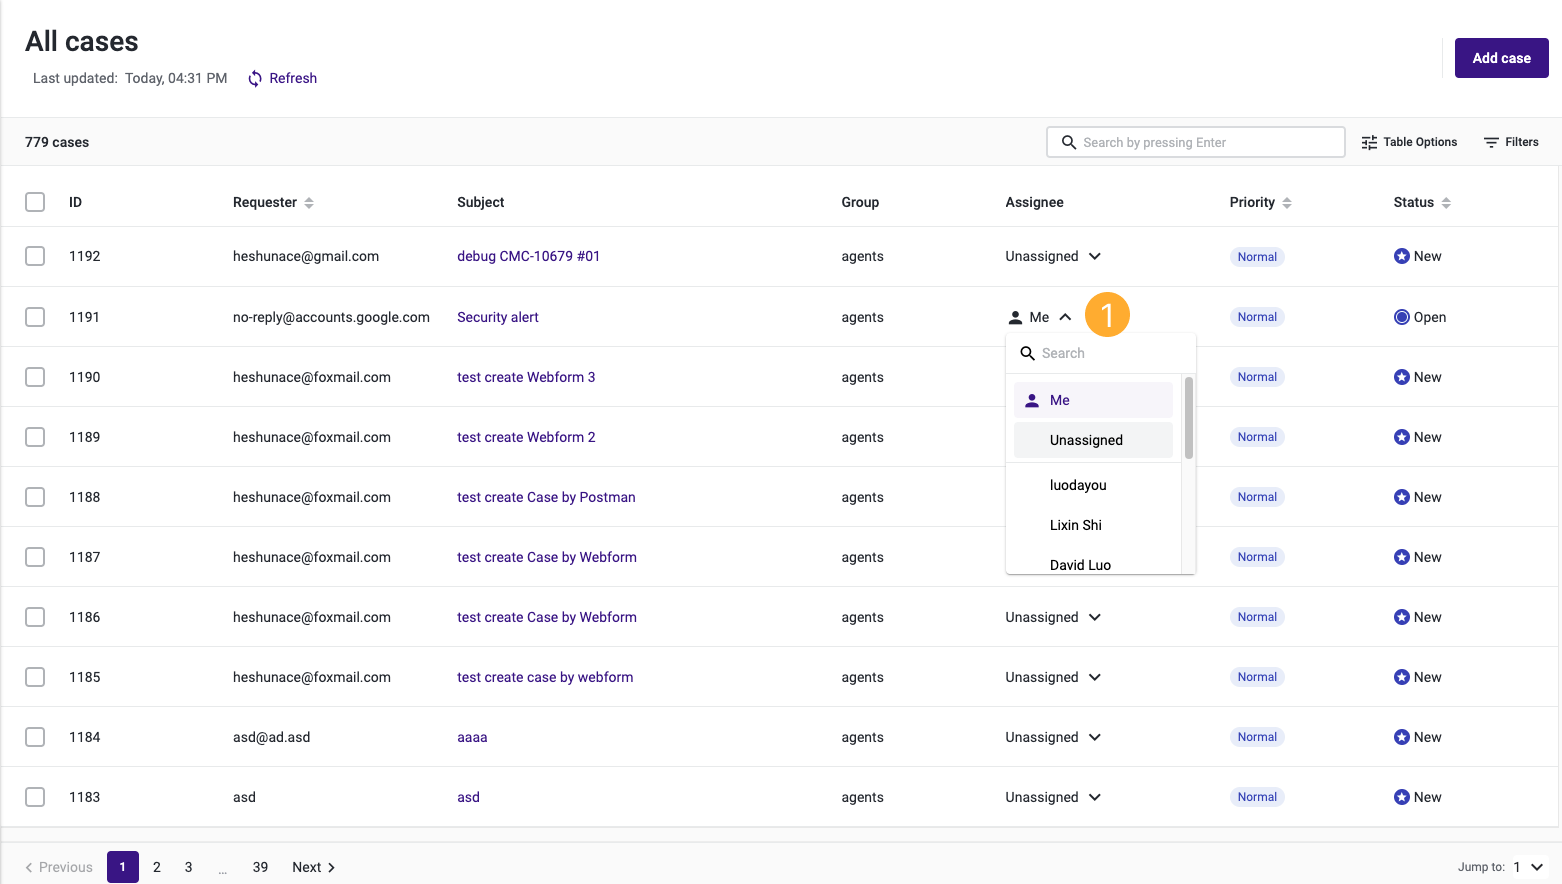Toggle the select-all cases checkbox in header

(x=35, y=202)
